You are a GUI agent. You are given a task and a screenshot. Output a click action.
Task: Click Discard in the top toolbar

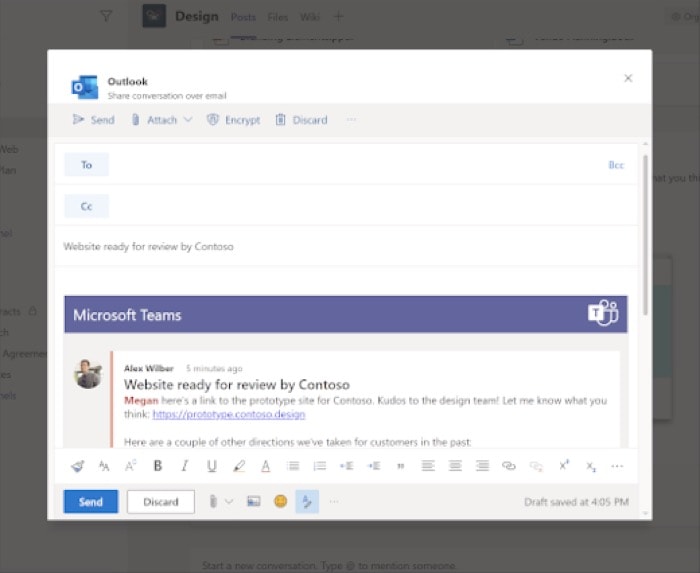(x=301, y=120)
